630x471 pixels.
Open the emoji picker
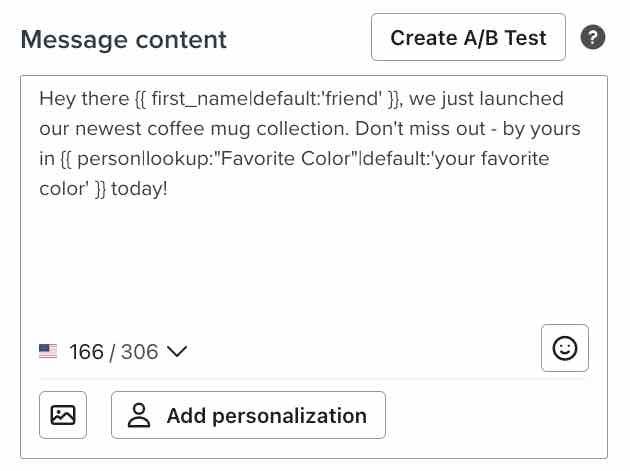pos(565,348)
